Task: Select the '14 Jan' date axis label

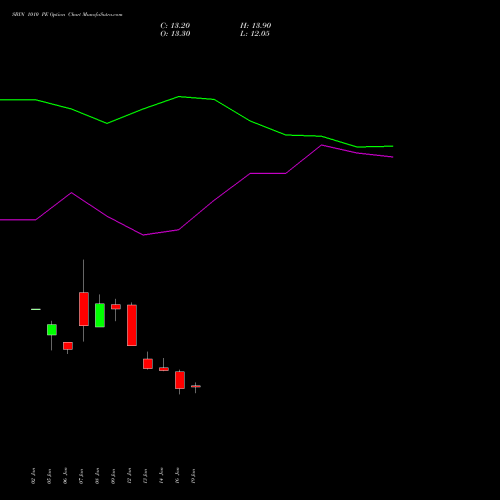Action: coord(161,476)
